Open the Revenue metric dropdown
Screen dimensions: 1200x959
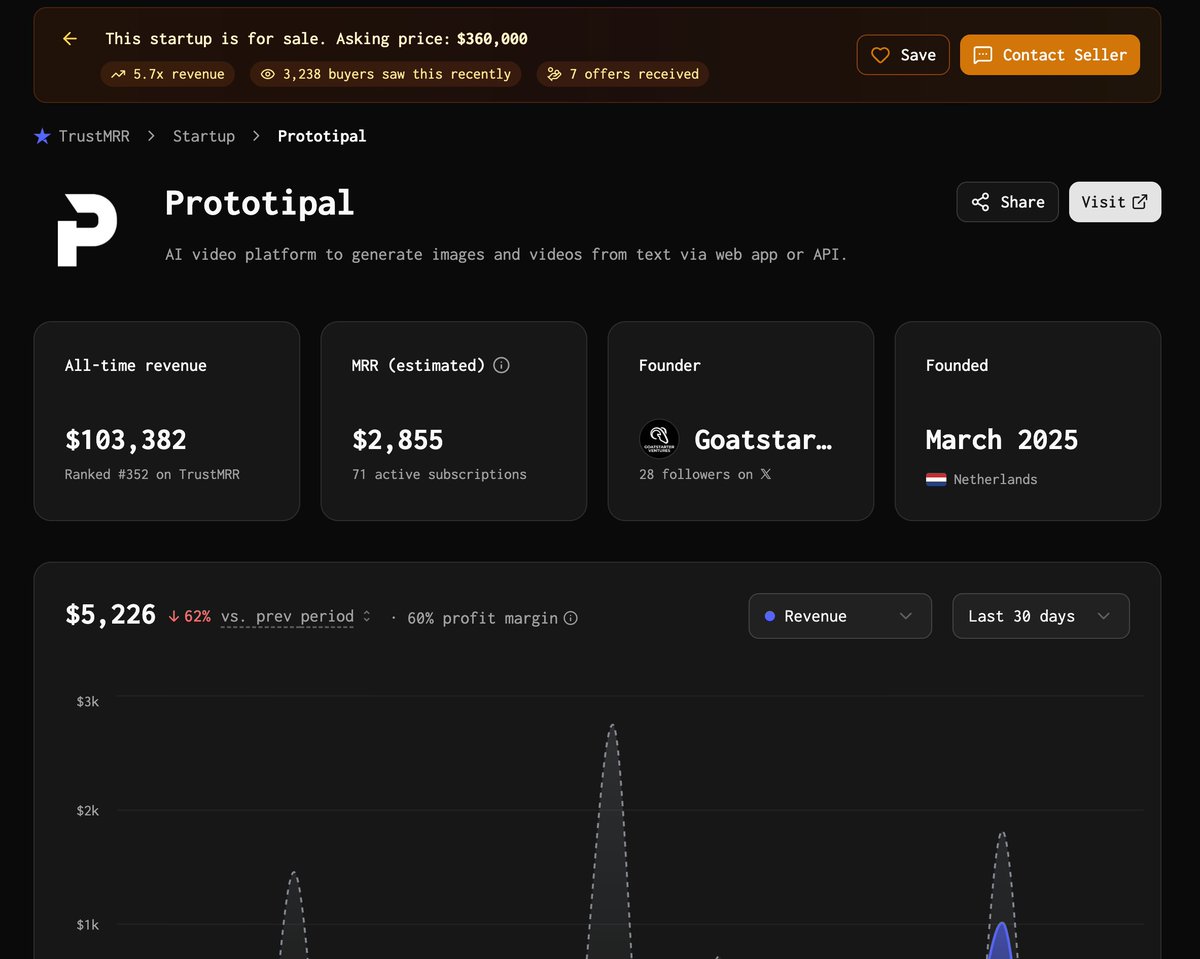click(840, 616)
